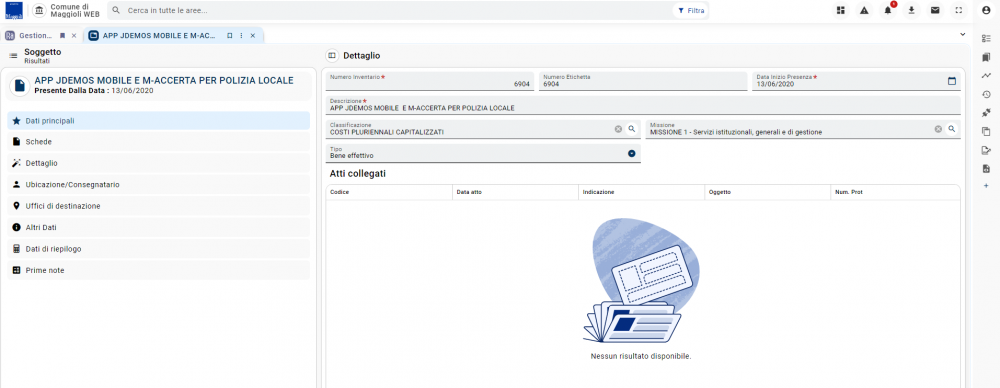
Task: Open the notifications bell with red badge
Action: [888, 10]
